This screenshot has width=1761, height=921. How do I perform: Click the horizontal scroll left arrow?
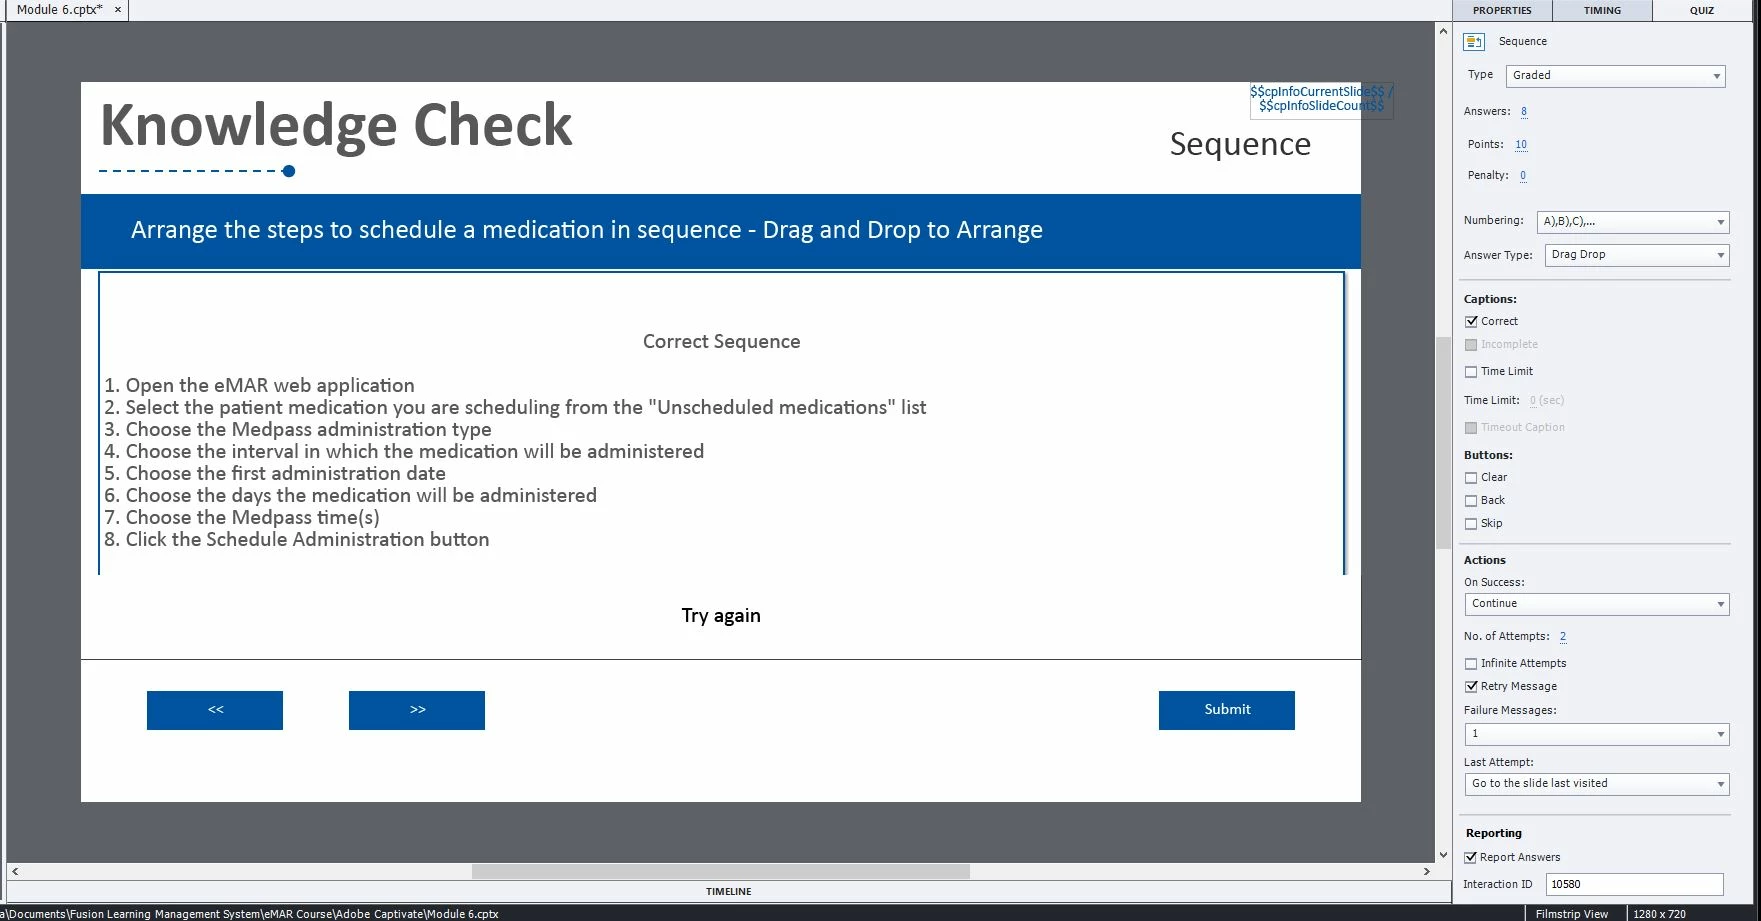pyautogui.click(x=15, y=872)
